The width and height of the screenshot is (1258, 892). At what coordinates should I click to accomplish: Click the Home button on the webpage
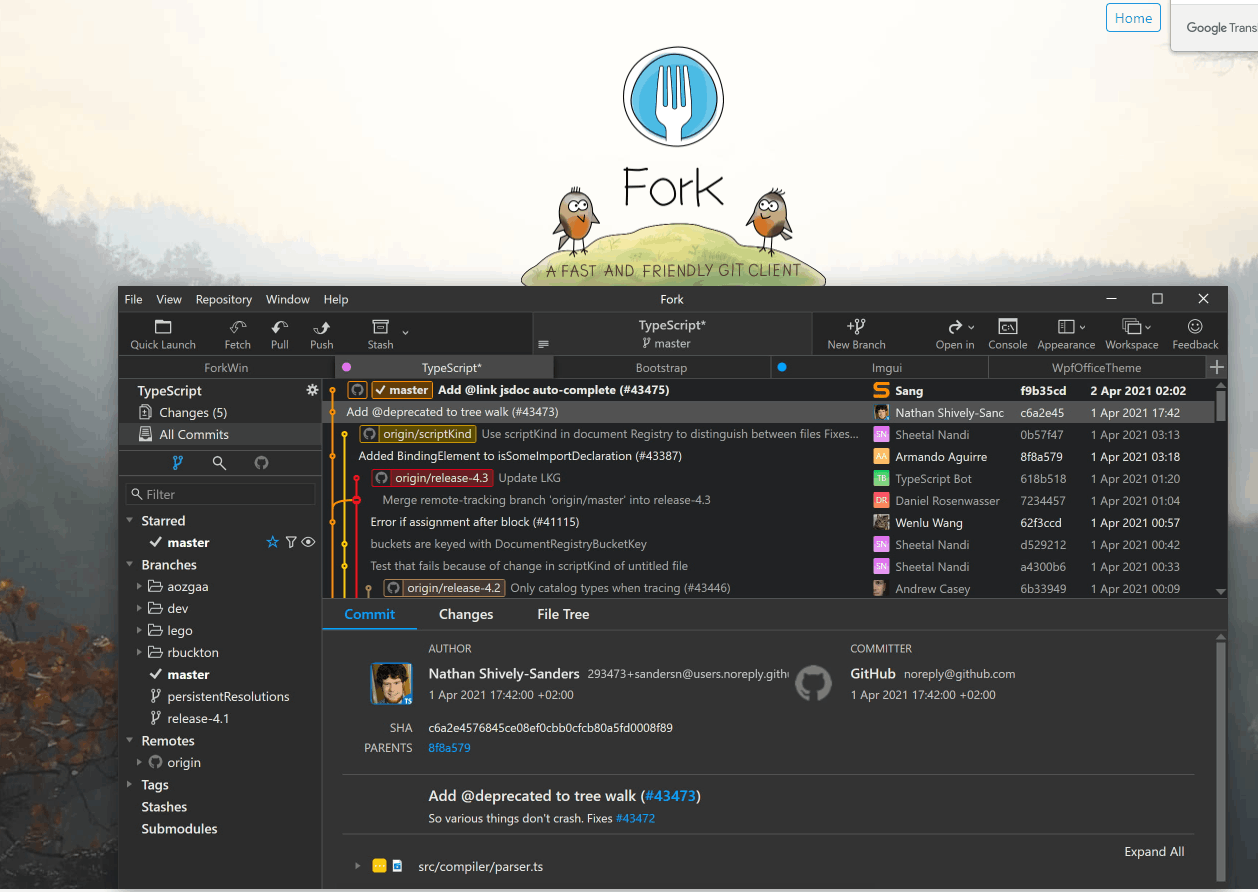coord(1133,18)
